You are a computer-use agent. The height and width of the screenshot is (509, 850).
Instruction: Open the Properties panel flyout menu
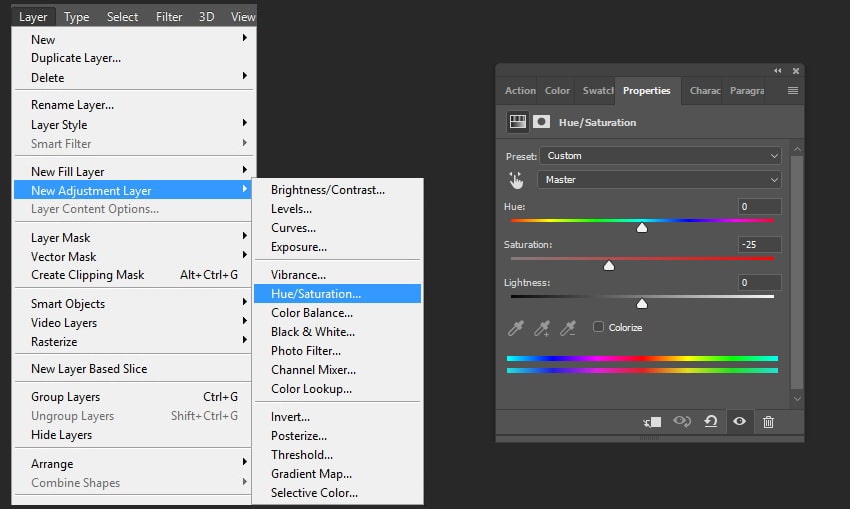tap(792, 90)
